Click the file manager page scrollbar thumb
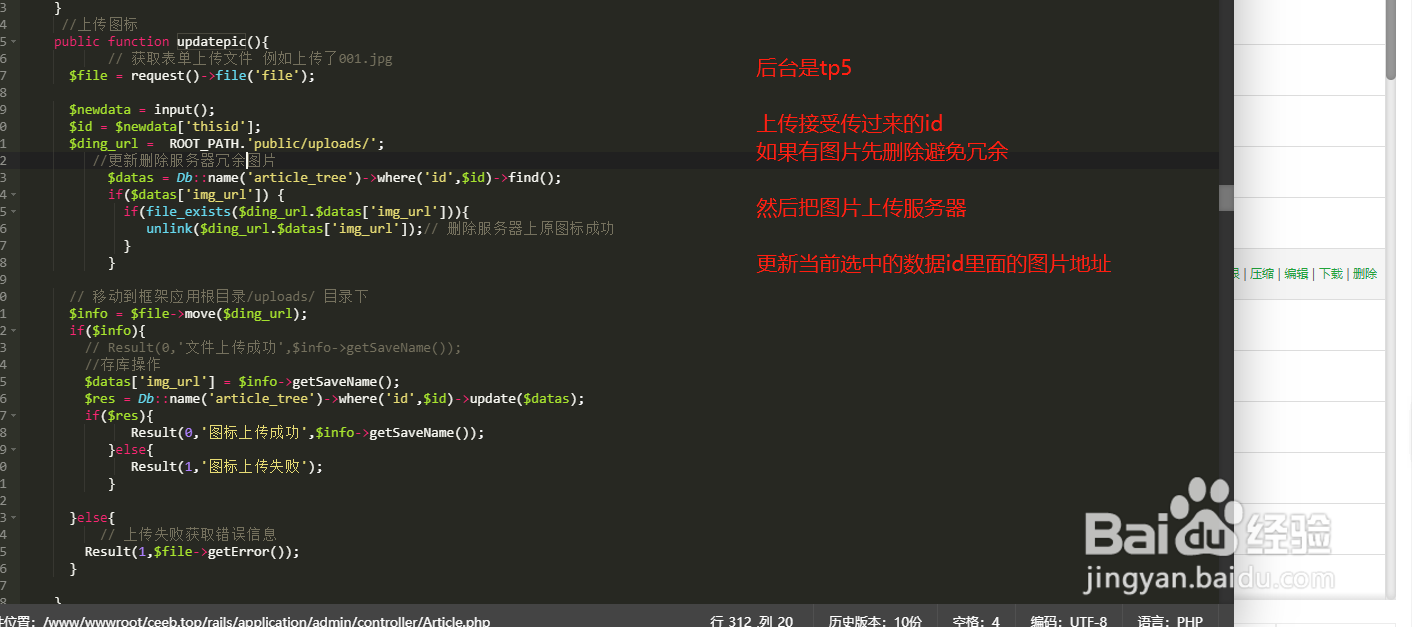Screen dimensions: 1412x627 click(x=1391, y=40)
